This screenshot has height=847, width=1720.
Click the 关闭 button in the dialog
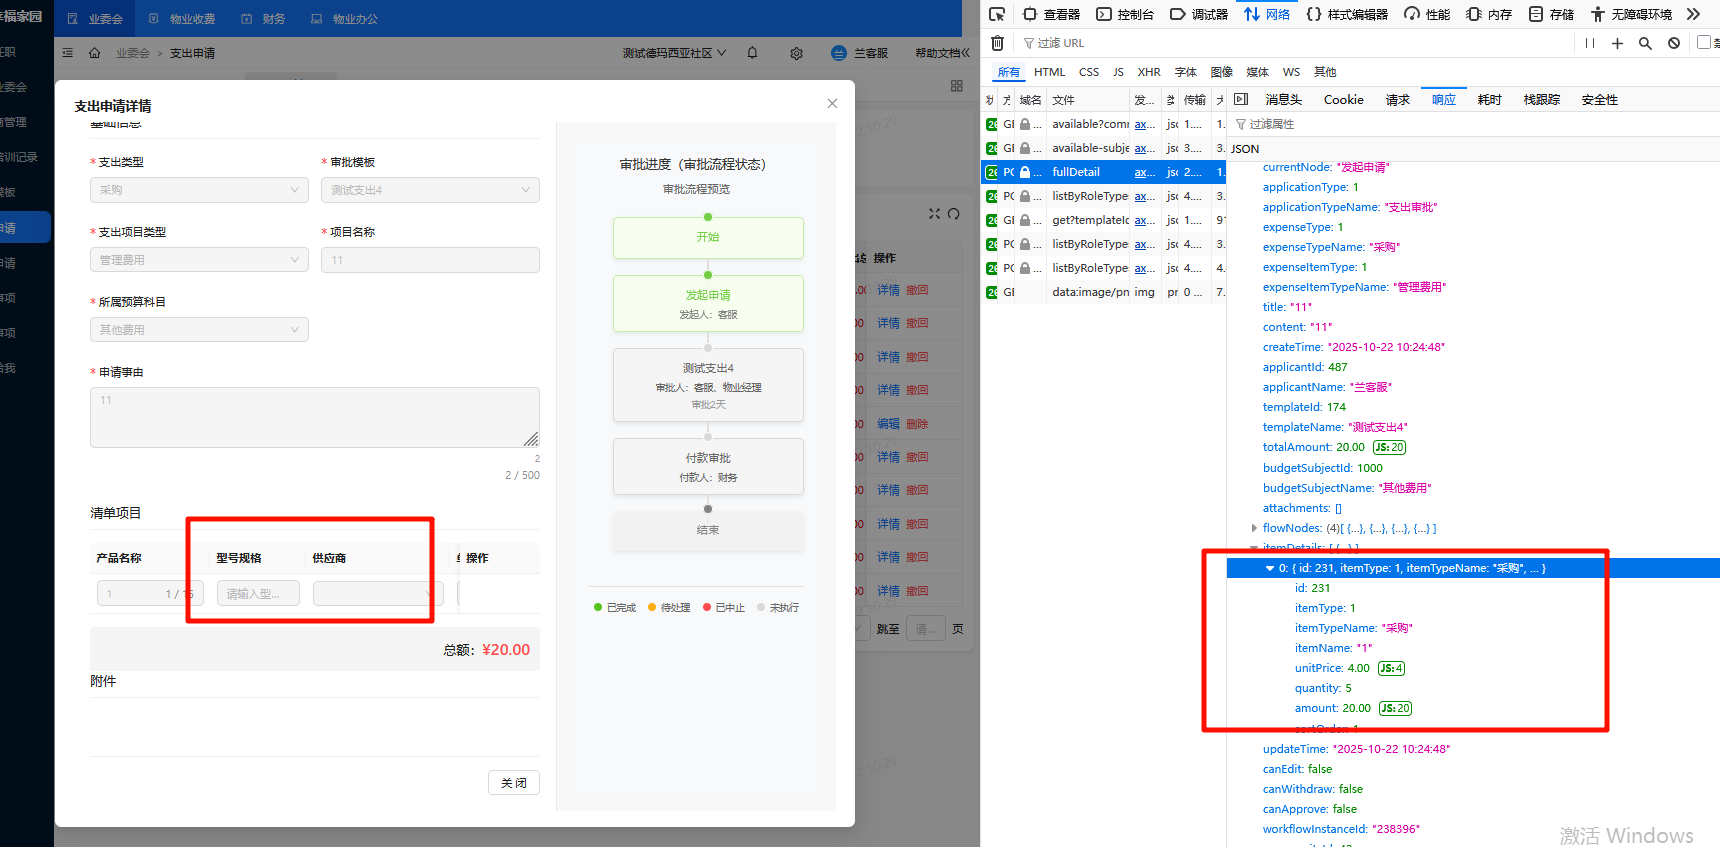(x=514, y=783)
